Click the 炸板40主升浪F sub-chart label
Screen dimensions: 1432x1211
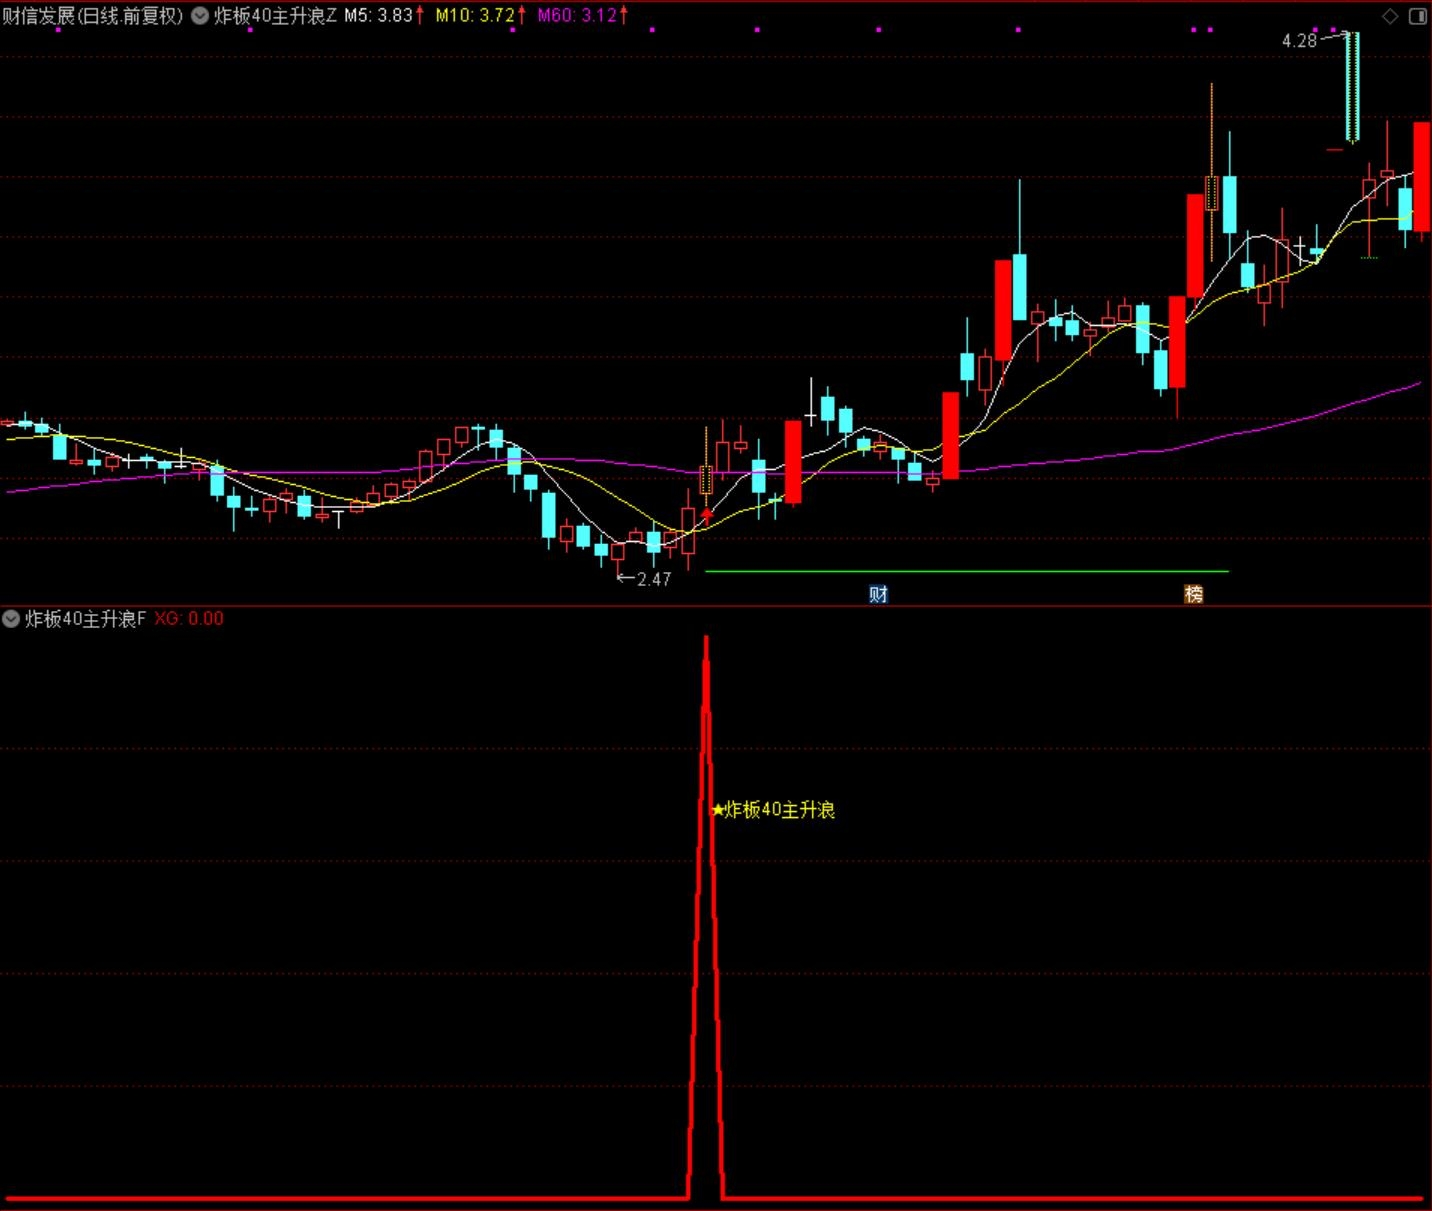[x=85, y=619]
